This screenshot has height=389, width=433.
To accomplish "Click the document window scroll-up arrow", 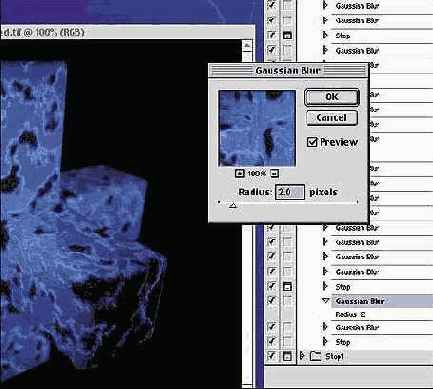I will point(247,45).
